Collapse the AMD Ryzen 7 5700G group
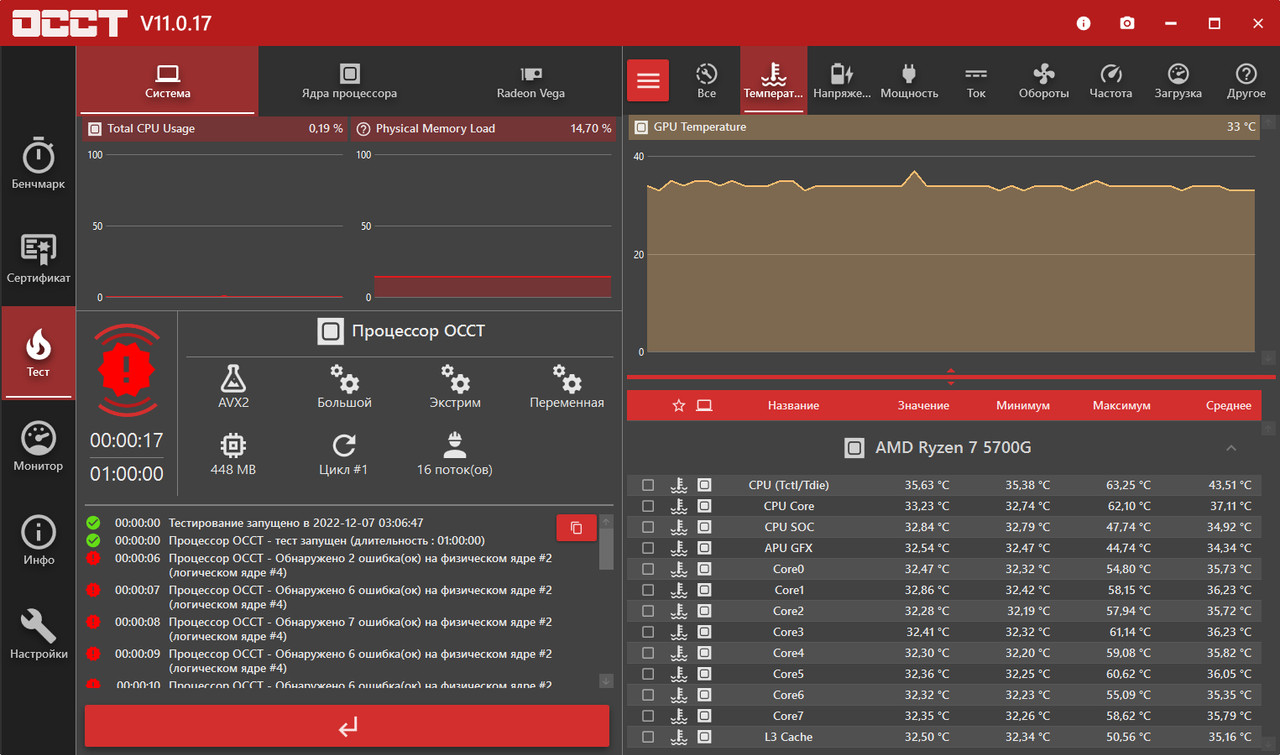 coord(1231,448)
